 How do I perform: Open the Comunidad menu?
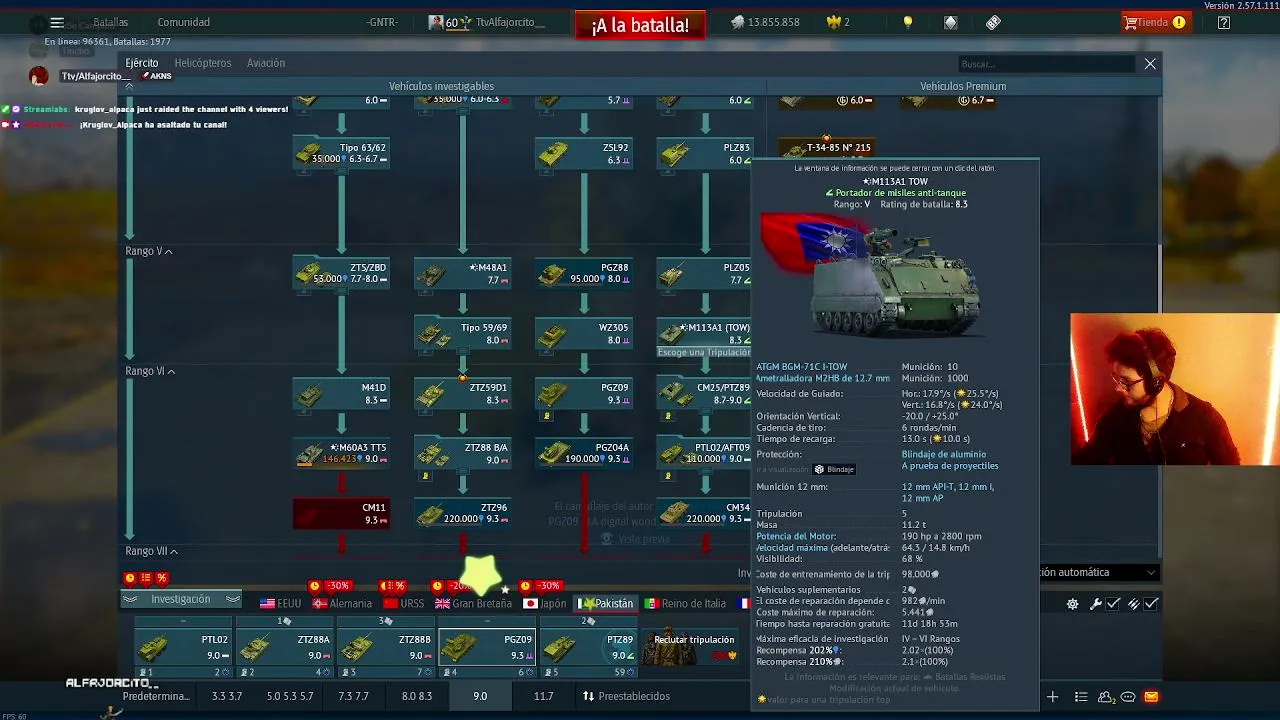click(x=184, y=22)
